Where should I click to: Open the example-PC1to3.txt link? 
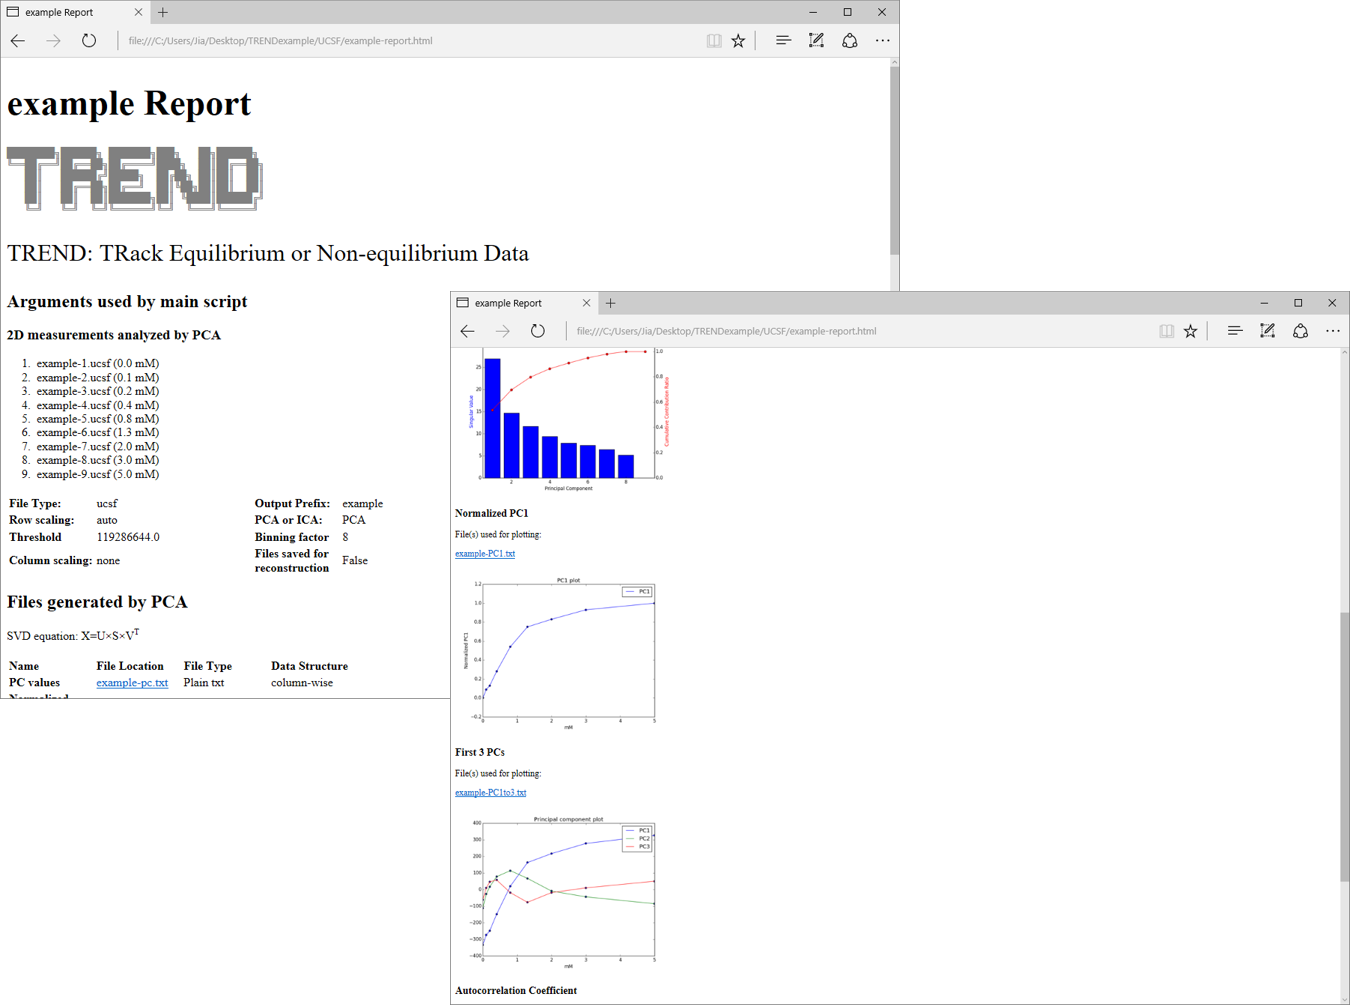(x=490, y=792)
